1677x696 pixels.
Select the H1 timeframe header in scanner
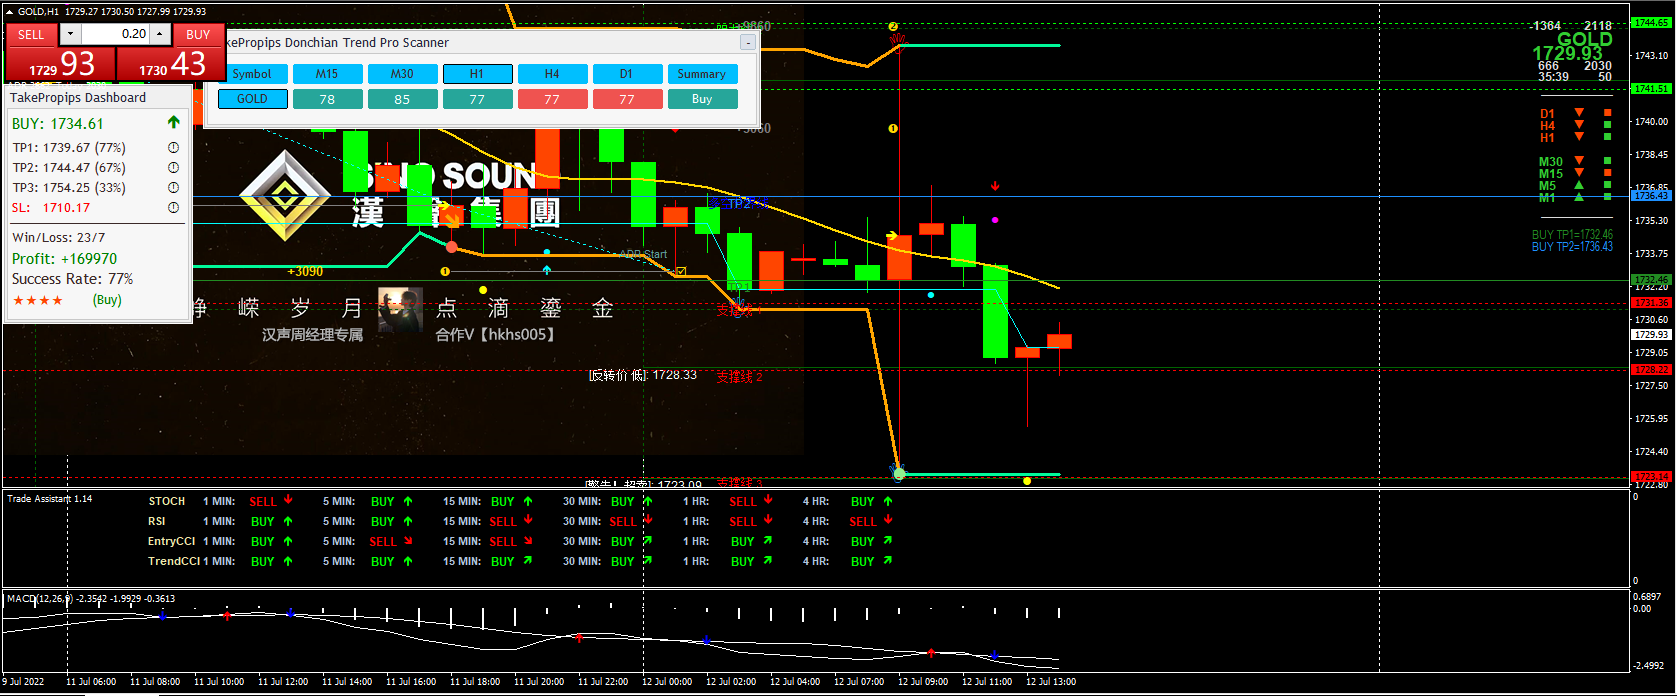point(477,74)
